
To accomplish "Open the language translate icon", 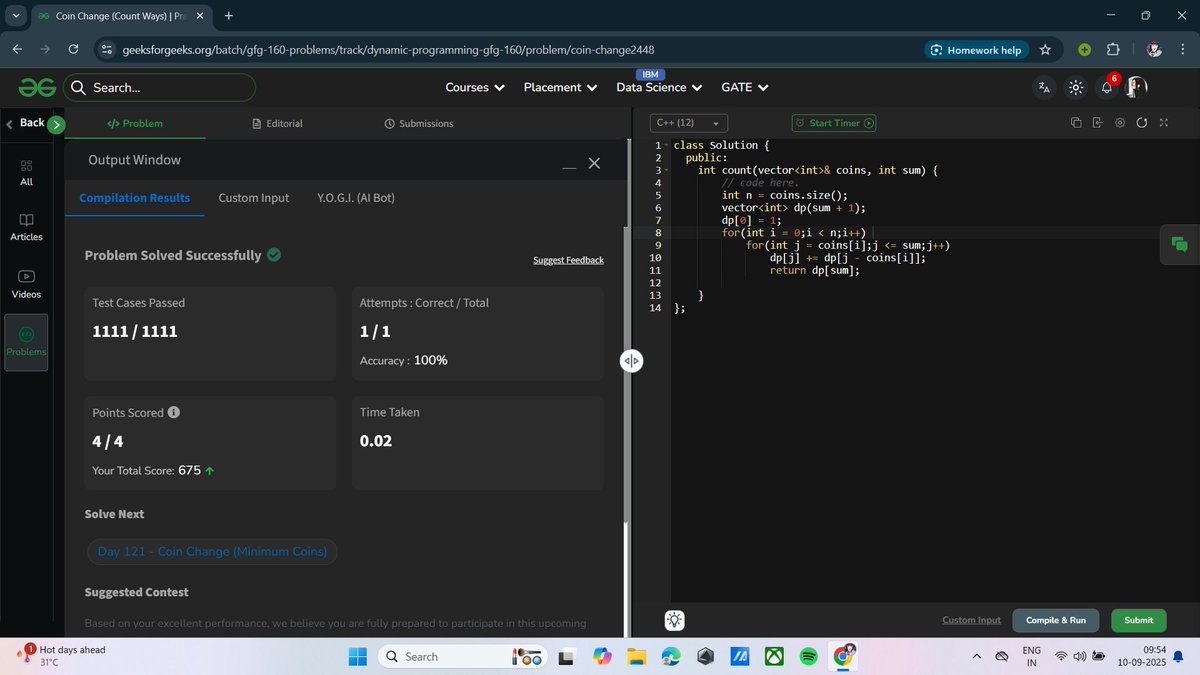I will (x=1045, y=88).
